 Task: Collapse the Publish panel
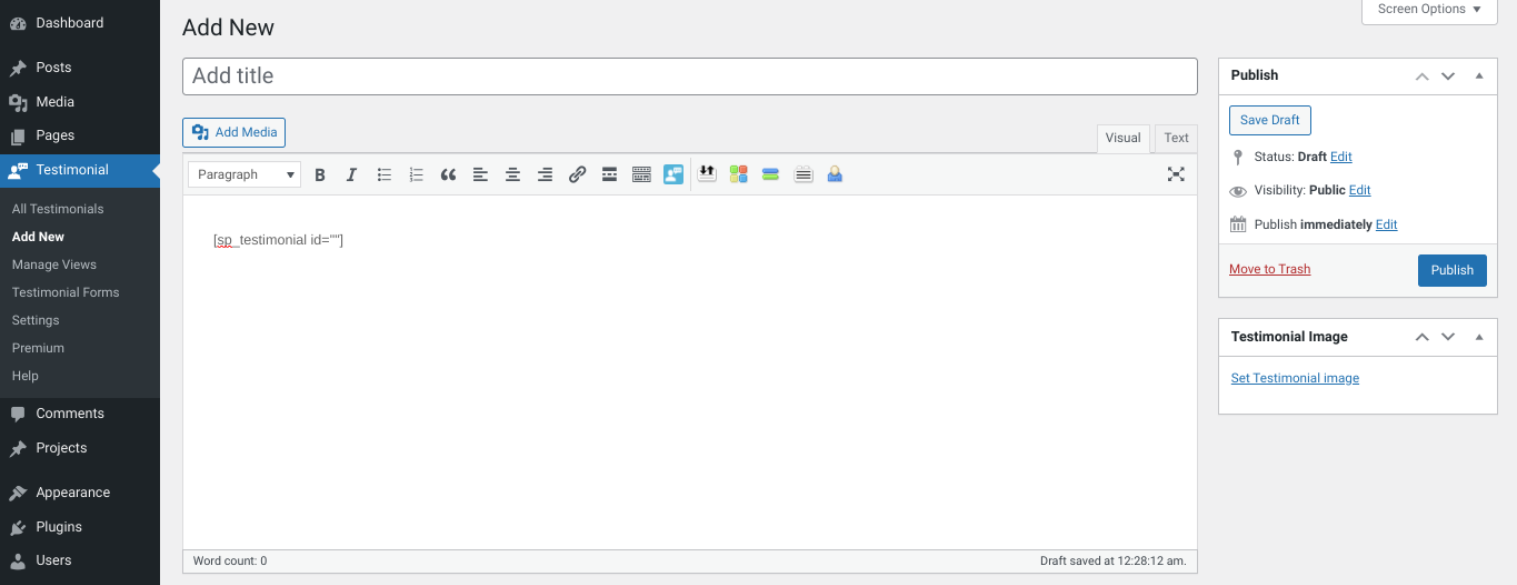point(1479,76)
